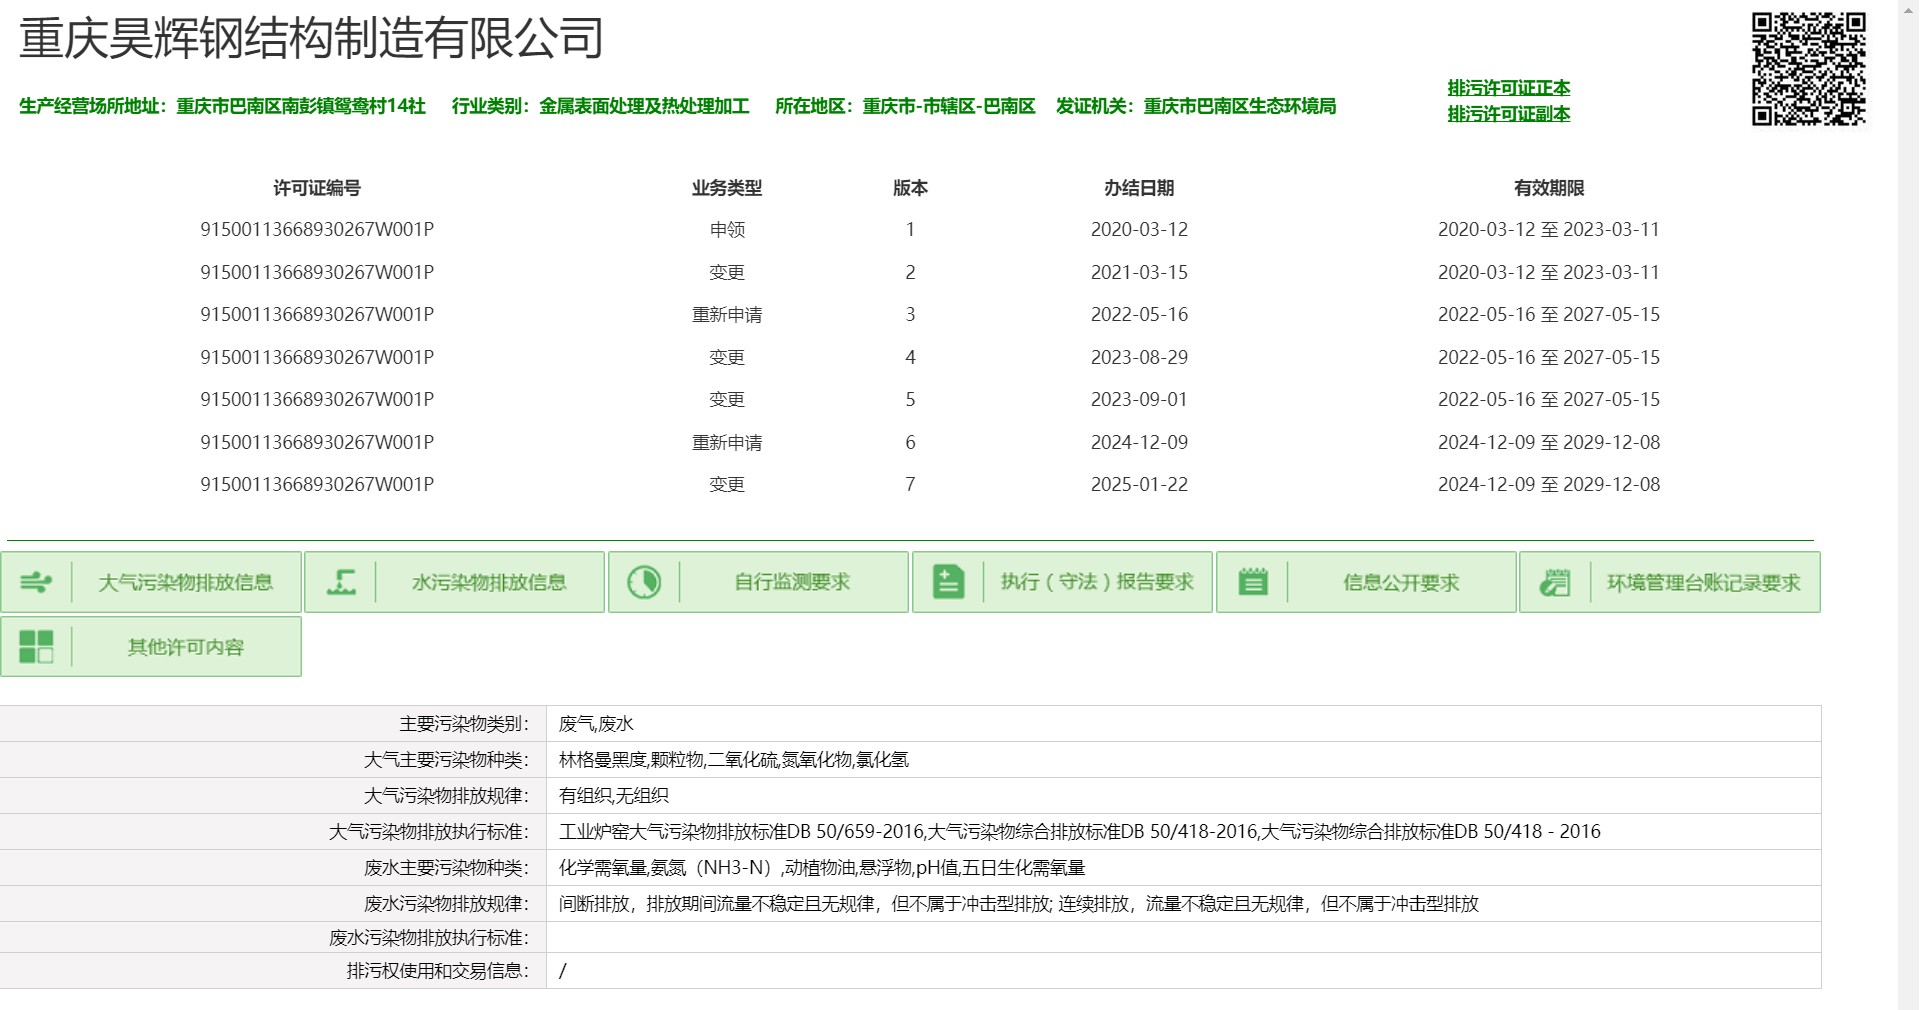Open the 大气污染物排放信息 tab
The height and width of the screenshot is (1010, 1920).
186,582
